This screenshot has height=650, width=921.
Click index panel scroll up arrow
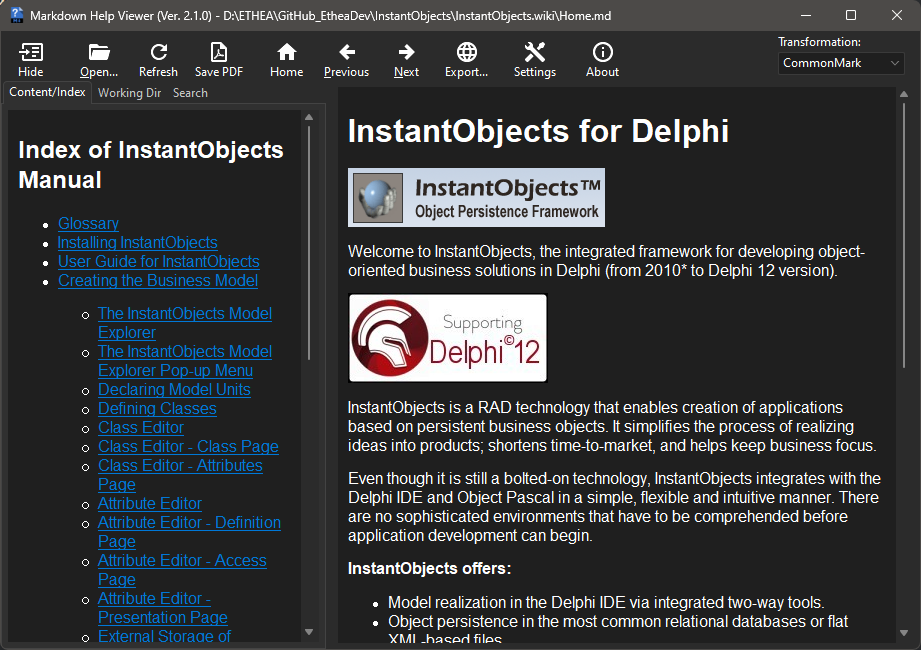(309, 117)
